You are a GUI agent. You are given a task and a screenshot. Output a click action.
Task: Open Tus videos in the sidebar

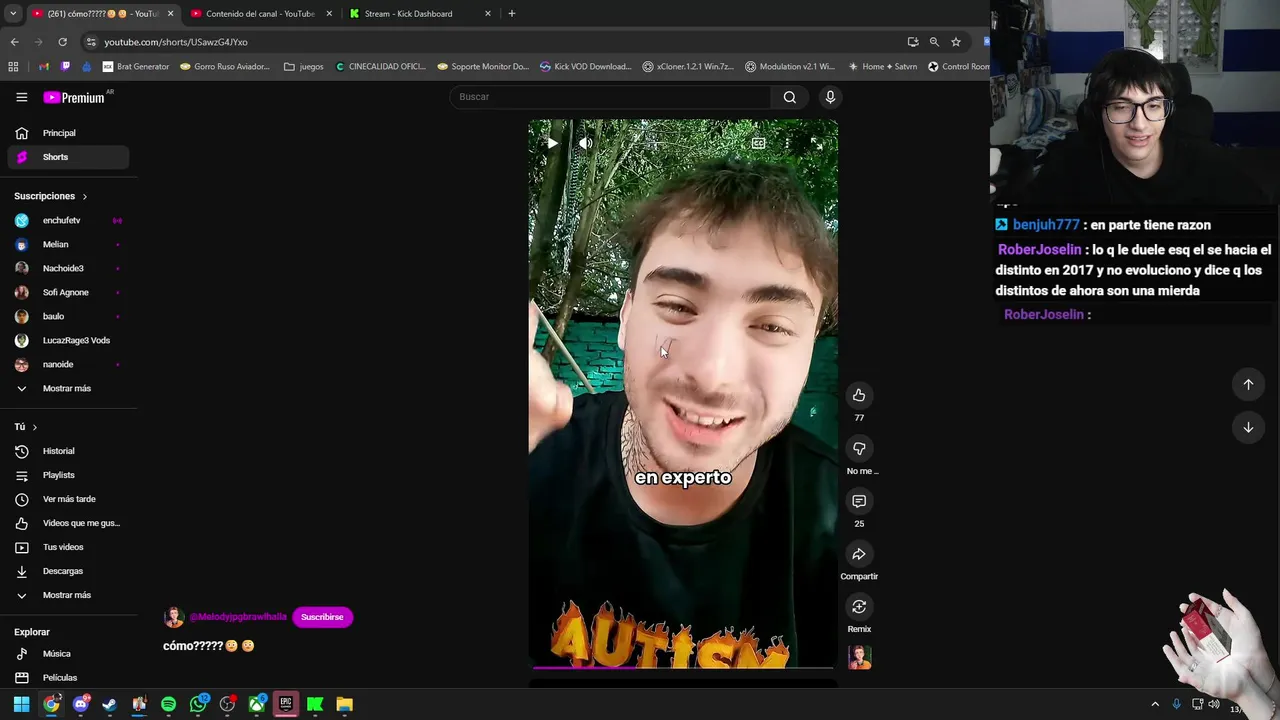68,547
